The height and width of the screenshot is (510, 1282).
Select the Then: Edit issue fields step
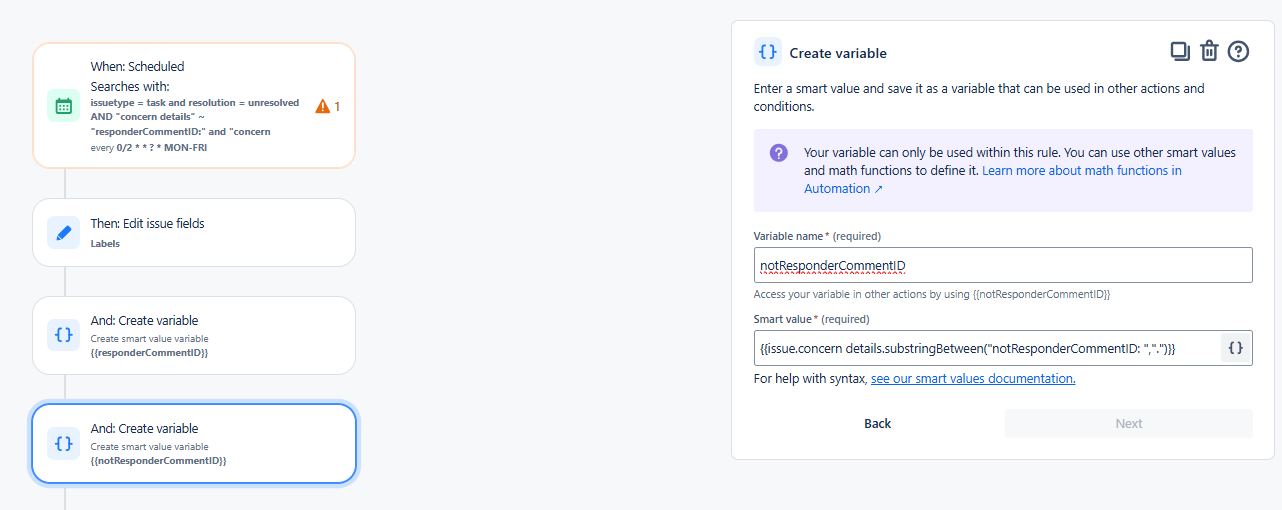click(194, 232)
